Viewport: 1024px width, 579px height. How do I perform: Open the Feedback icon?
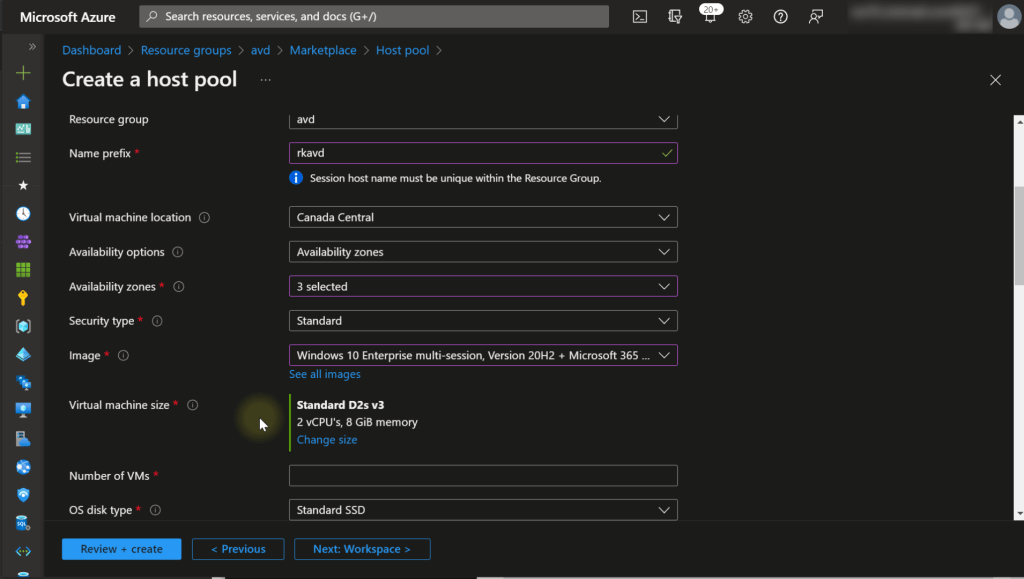[817, 17]
